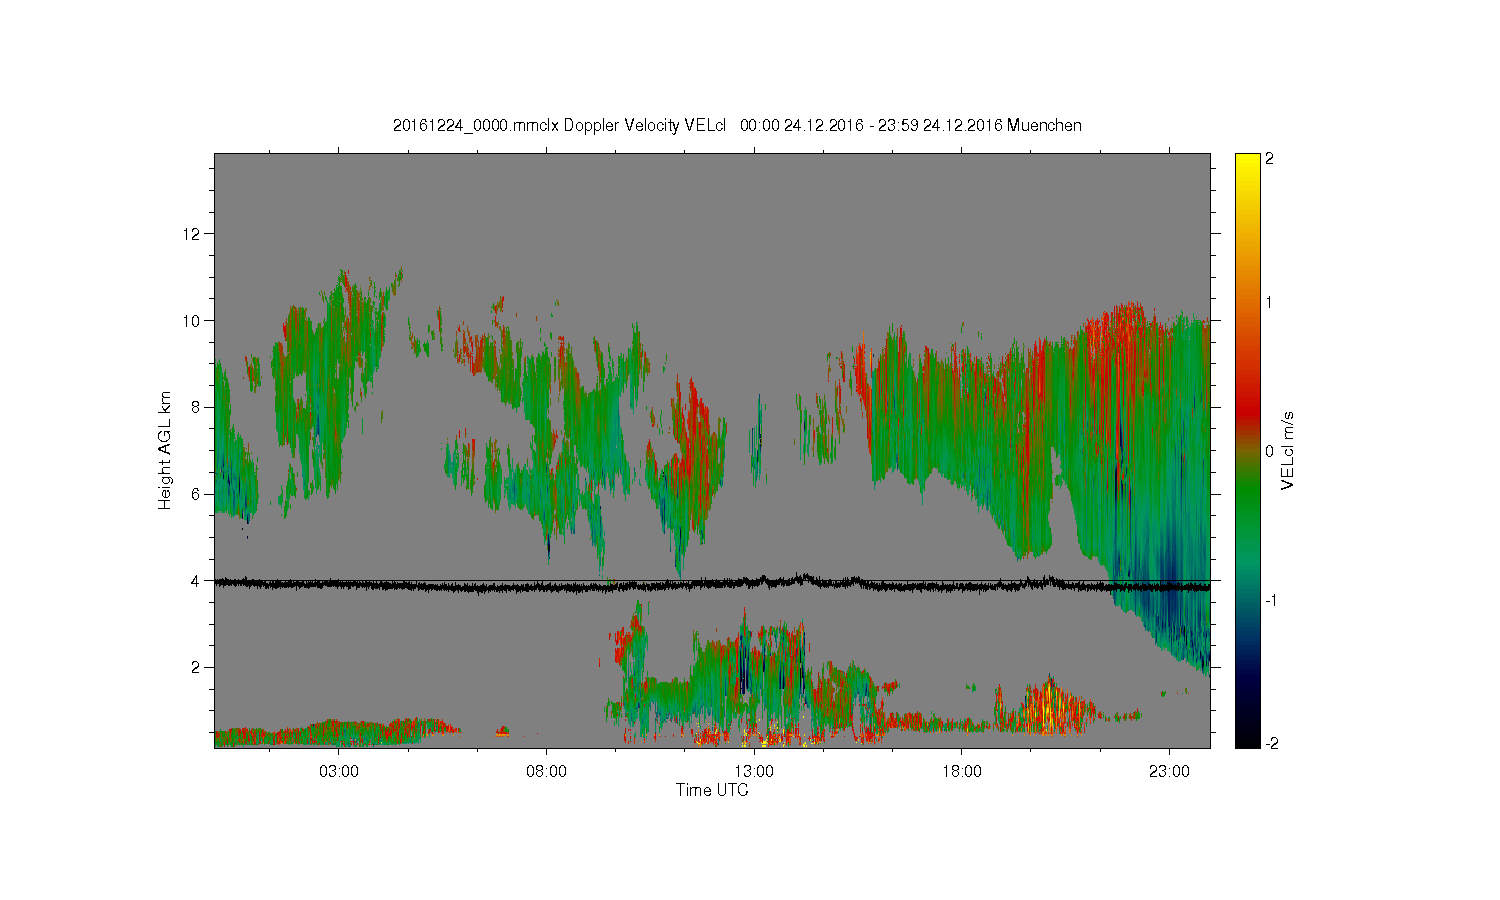Click the black line at 4 km
Screen dimensions: 1500x900
[x=712, y=584]
